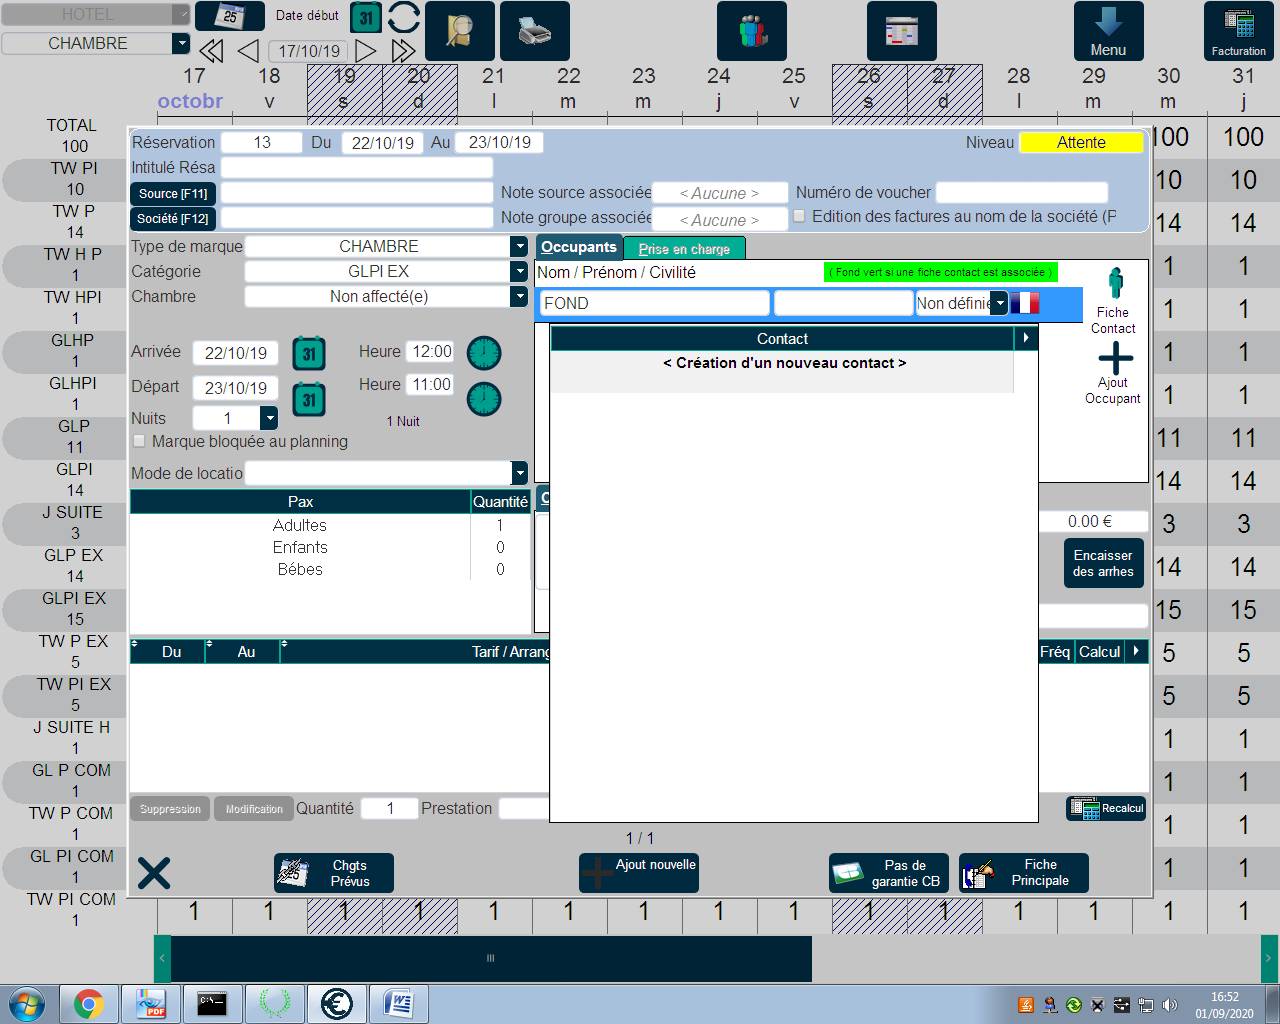Expand the Nuits count dropdown

pos(268,418)
